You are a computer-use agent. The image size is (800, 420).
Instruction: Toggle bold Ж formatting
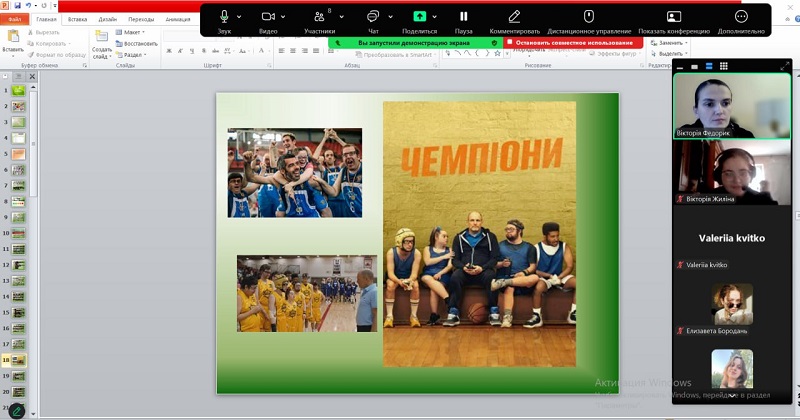(169, 51)
